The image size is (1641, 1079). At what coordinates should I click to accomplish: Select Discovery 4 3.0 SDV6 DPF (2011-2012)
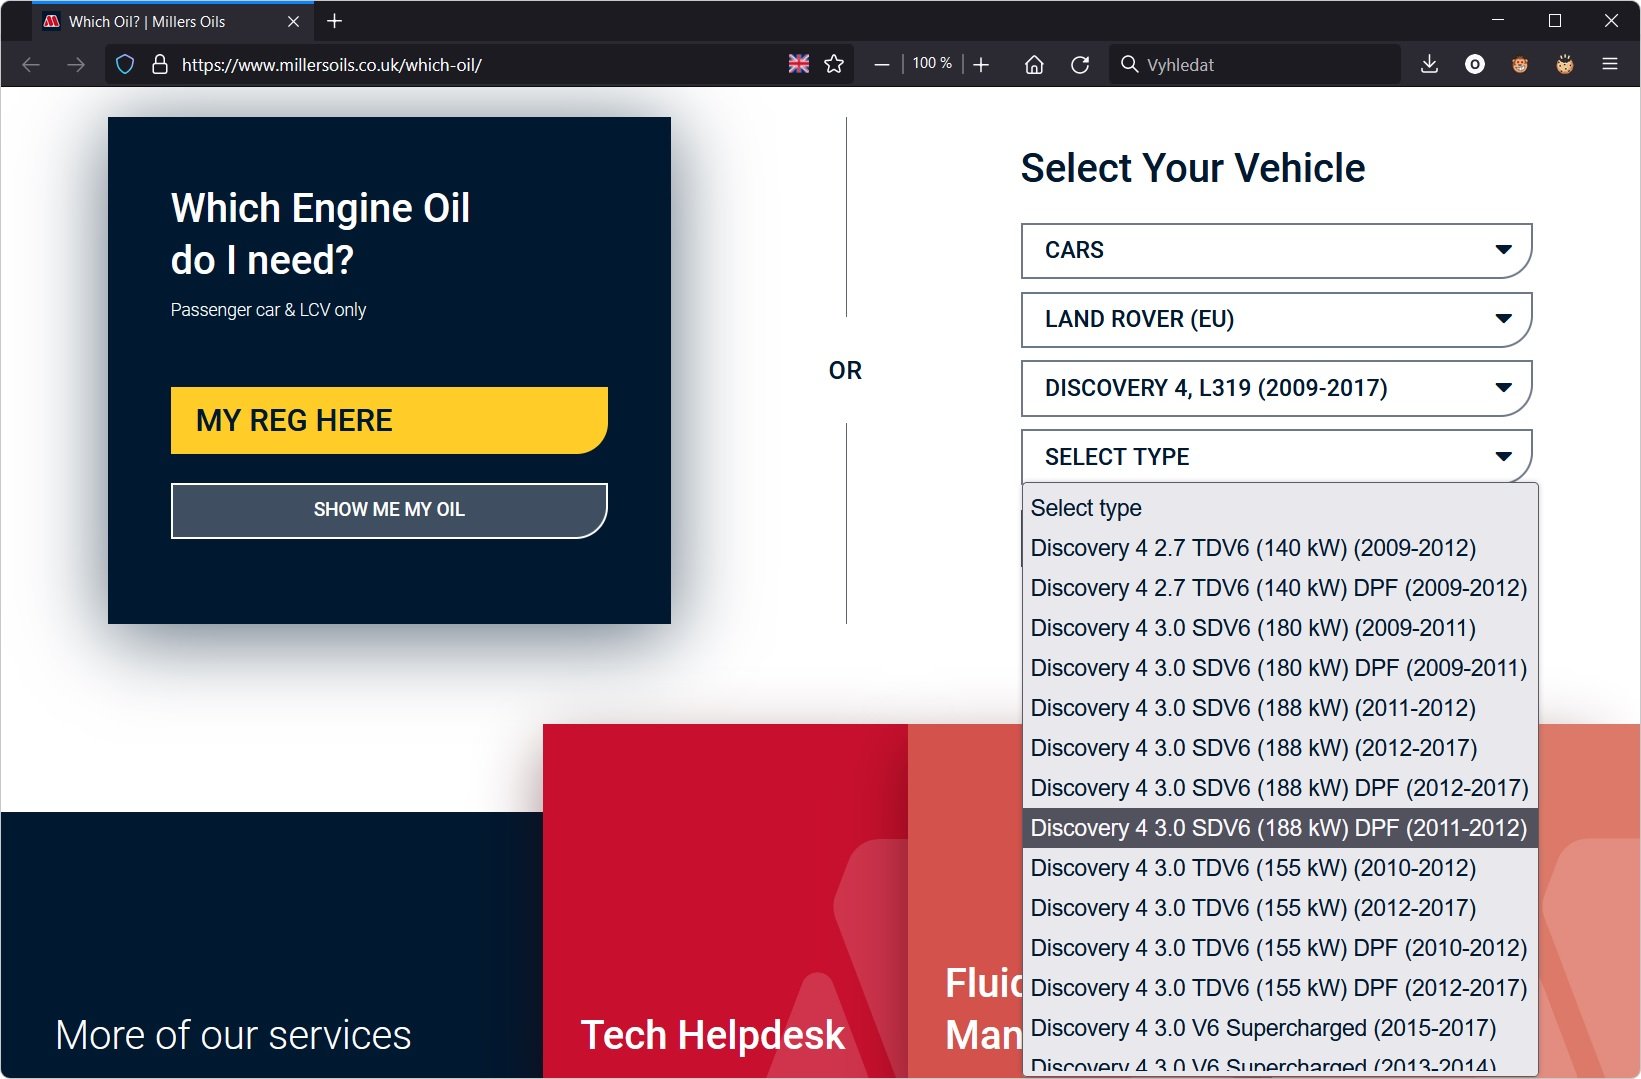coord(1278,828)
